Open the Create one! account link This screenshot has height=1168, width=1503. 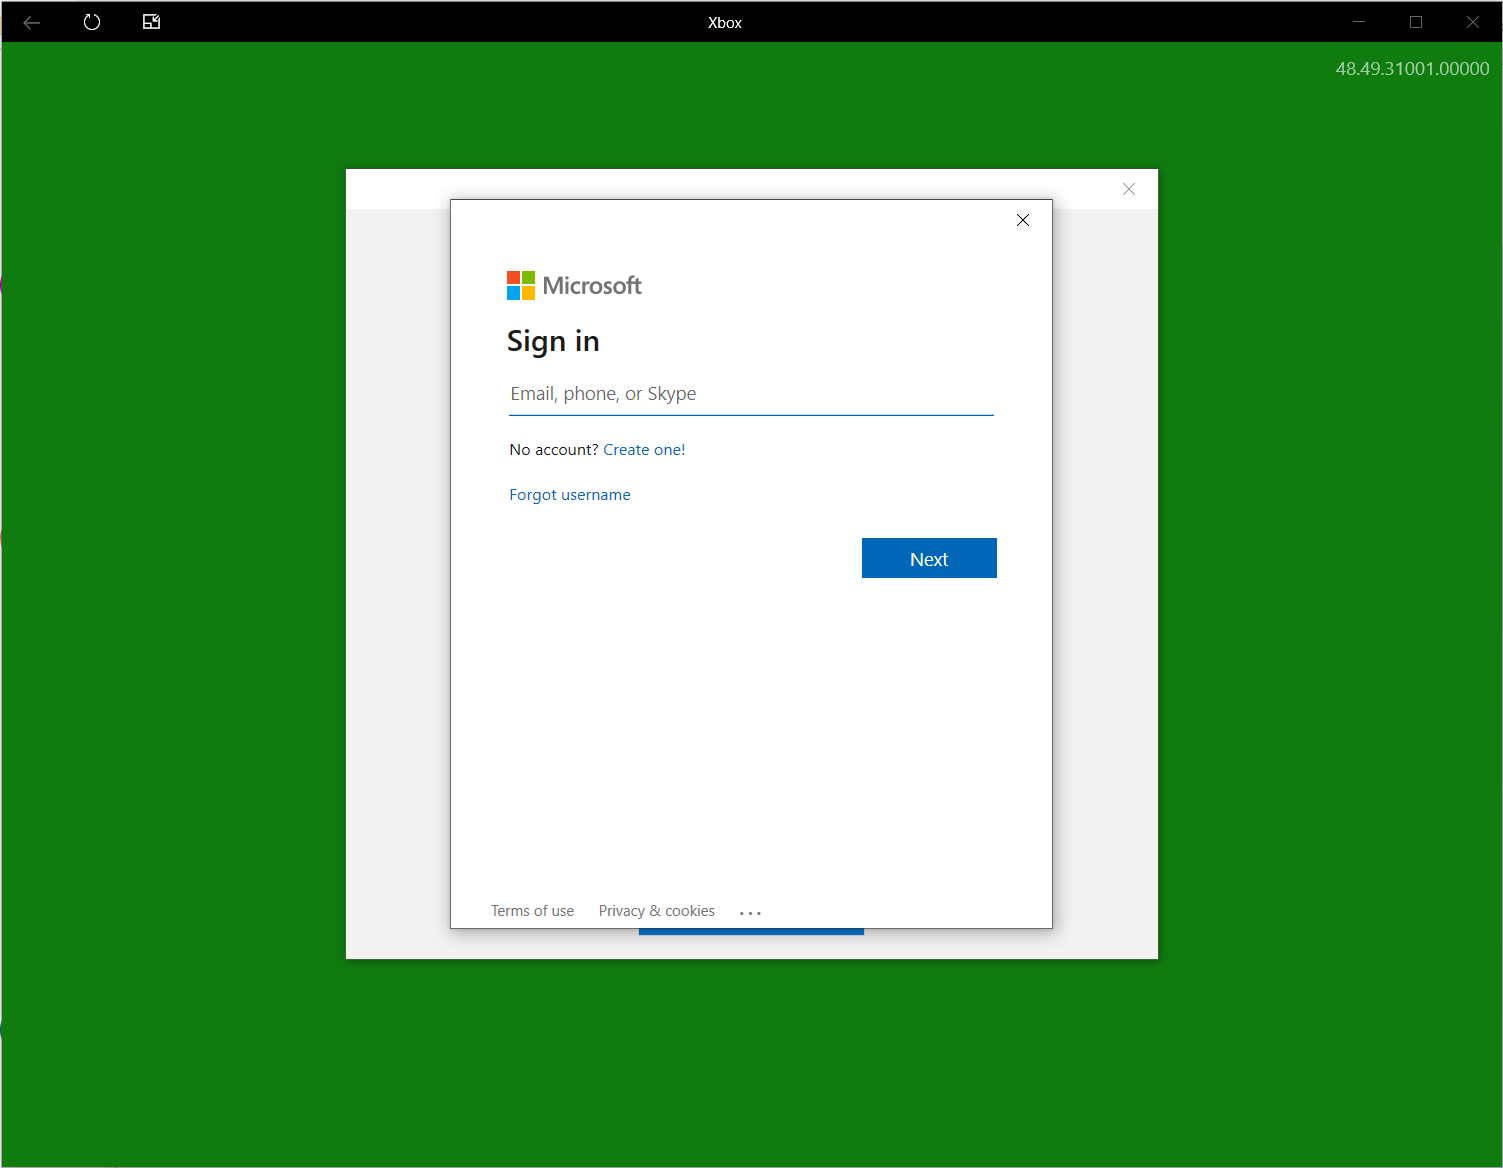pyautogui.click(x=644, y=449)
